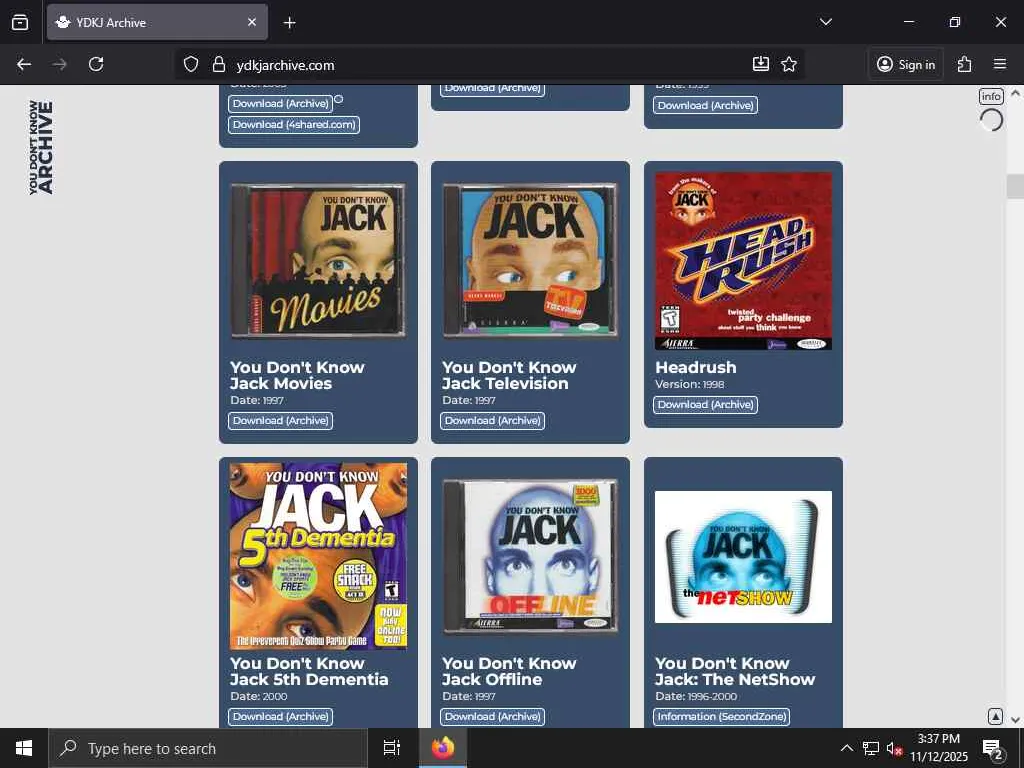Image resolution: width=1024 pixels, height=768 pixels.
Task: Click the Firefox taskbar icon
Action: click(443, 748)
